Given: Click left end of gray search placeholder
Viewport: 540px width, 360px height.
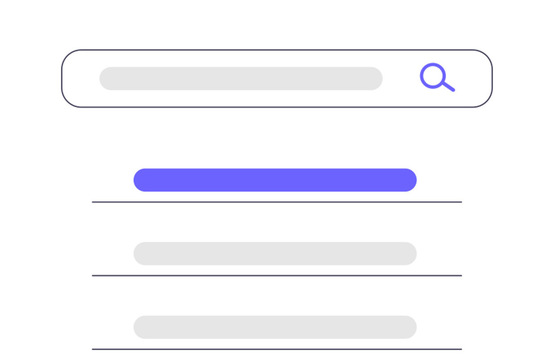Looking at the screenshot, I should [108, 78].
